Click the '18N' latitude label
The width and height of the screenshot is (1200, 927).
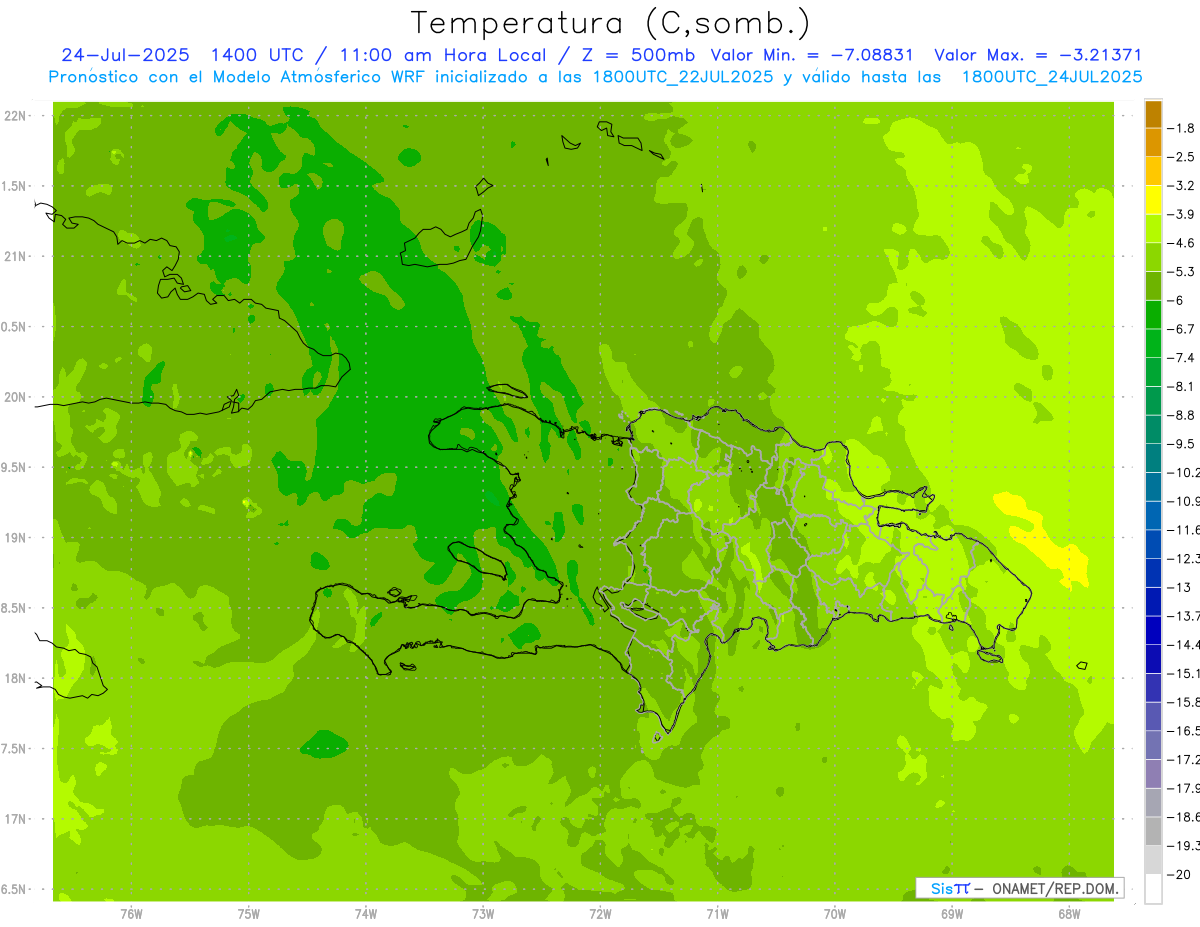tap(16, 678)
